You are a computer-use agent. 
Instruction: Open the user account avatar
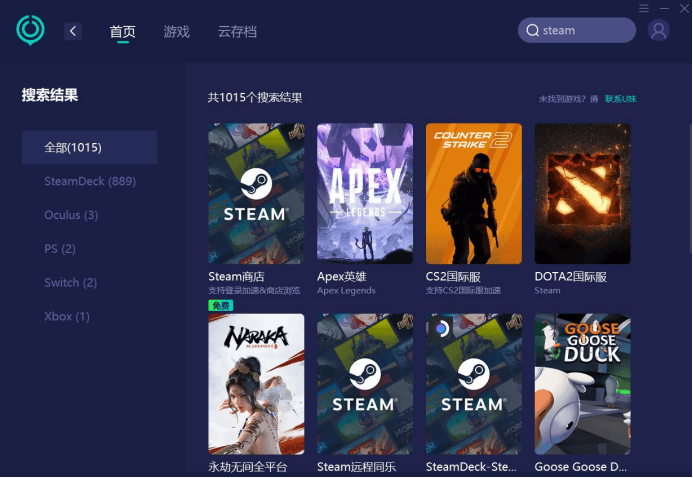[x=659, y=30]
